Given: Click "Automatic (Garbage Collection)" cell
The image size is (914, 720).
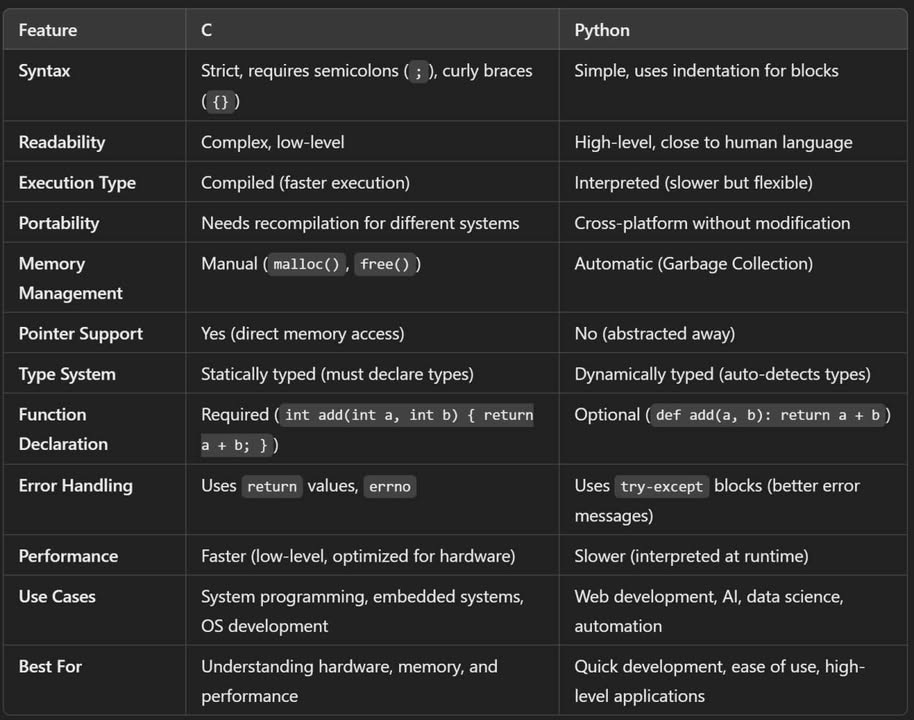Looking at the screenshot, I should click(693, 264).
